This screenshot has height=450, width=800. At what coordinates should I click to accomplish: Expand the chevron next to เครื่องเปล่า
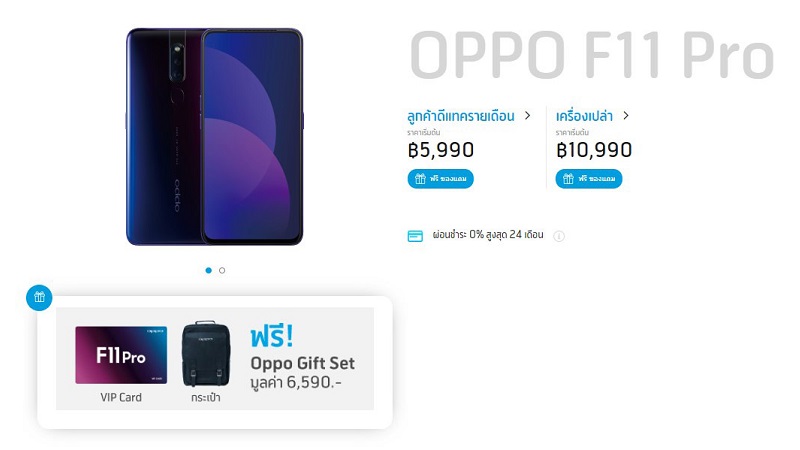pos(626,116)
